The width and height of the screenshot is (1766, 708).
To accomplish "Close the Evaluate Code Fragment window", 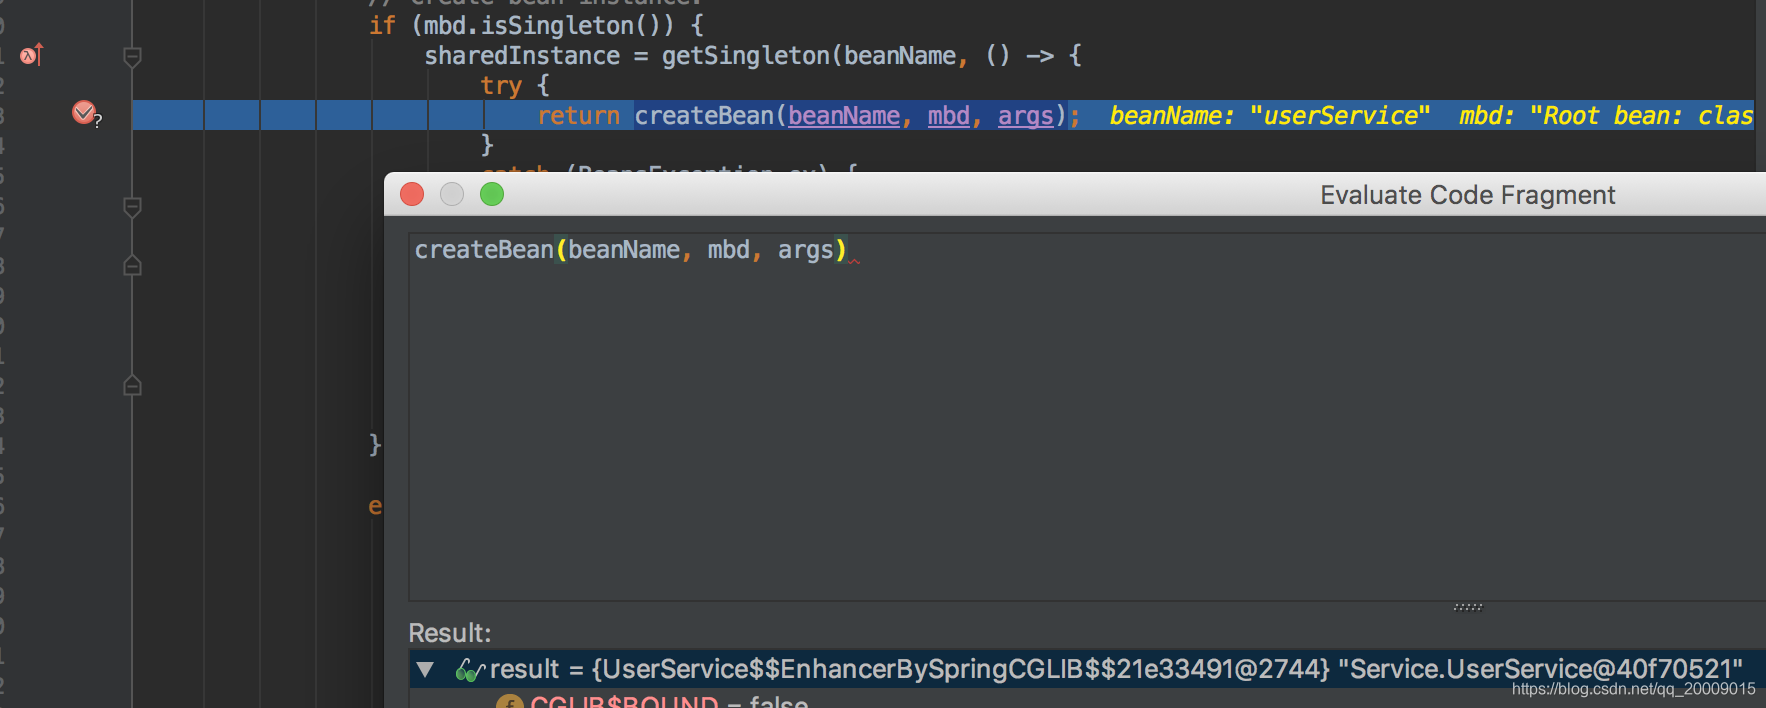I will tap(412, 194).
